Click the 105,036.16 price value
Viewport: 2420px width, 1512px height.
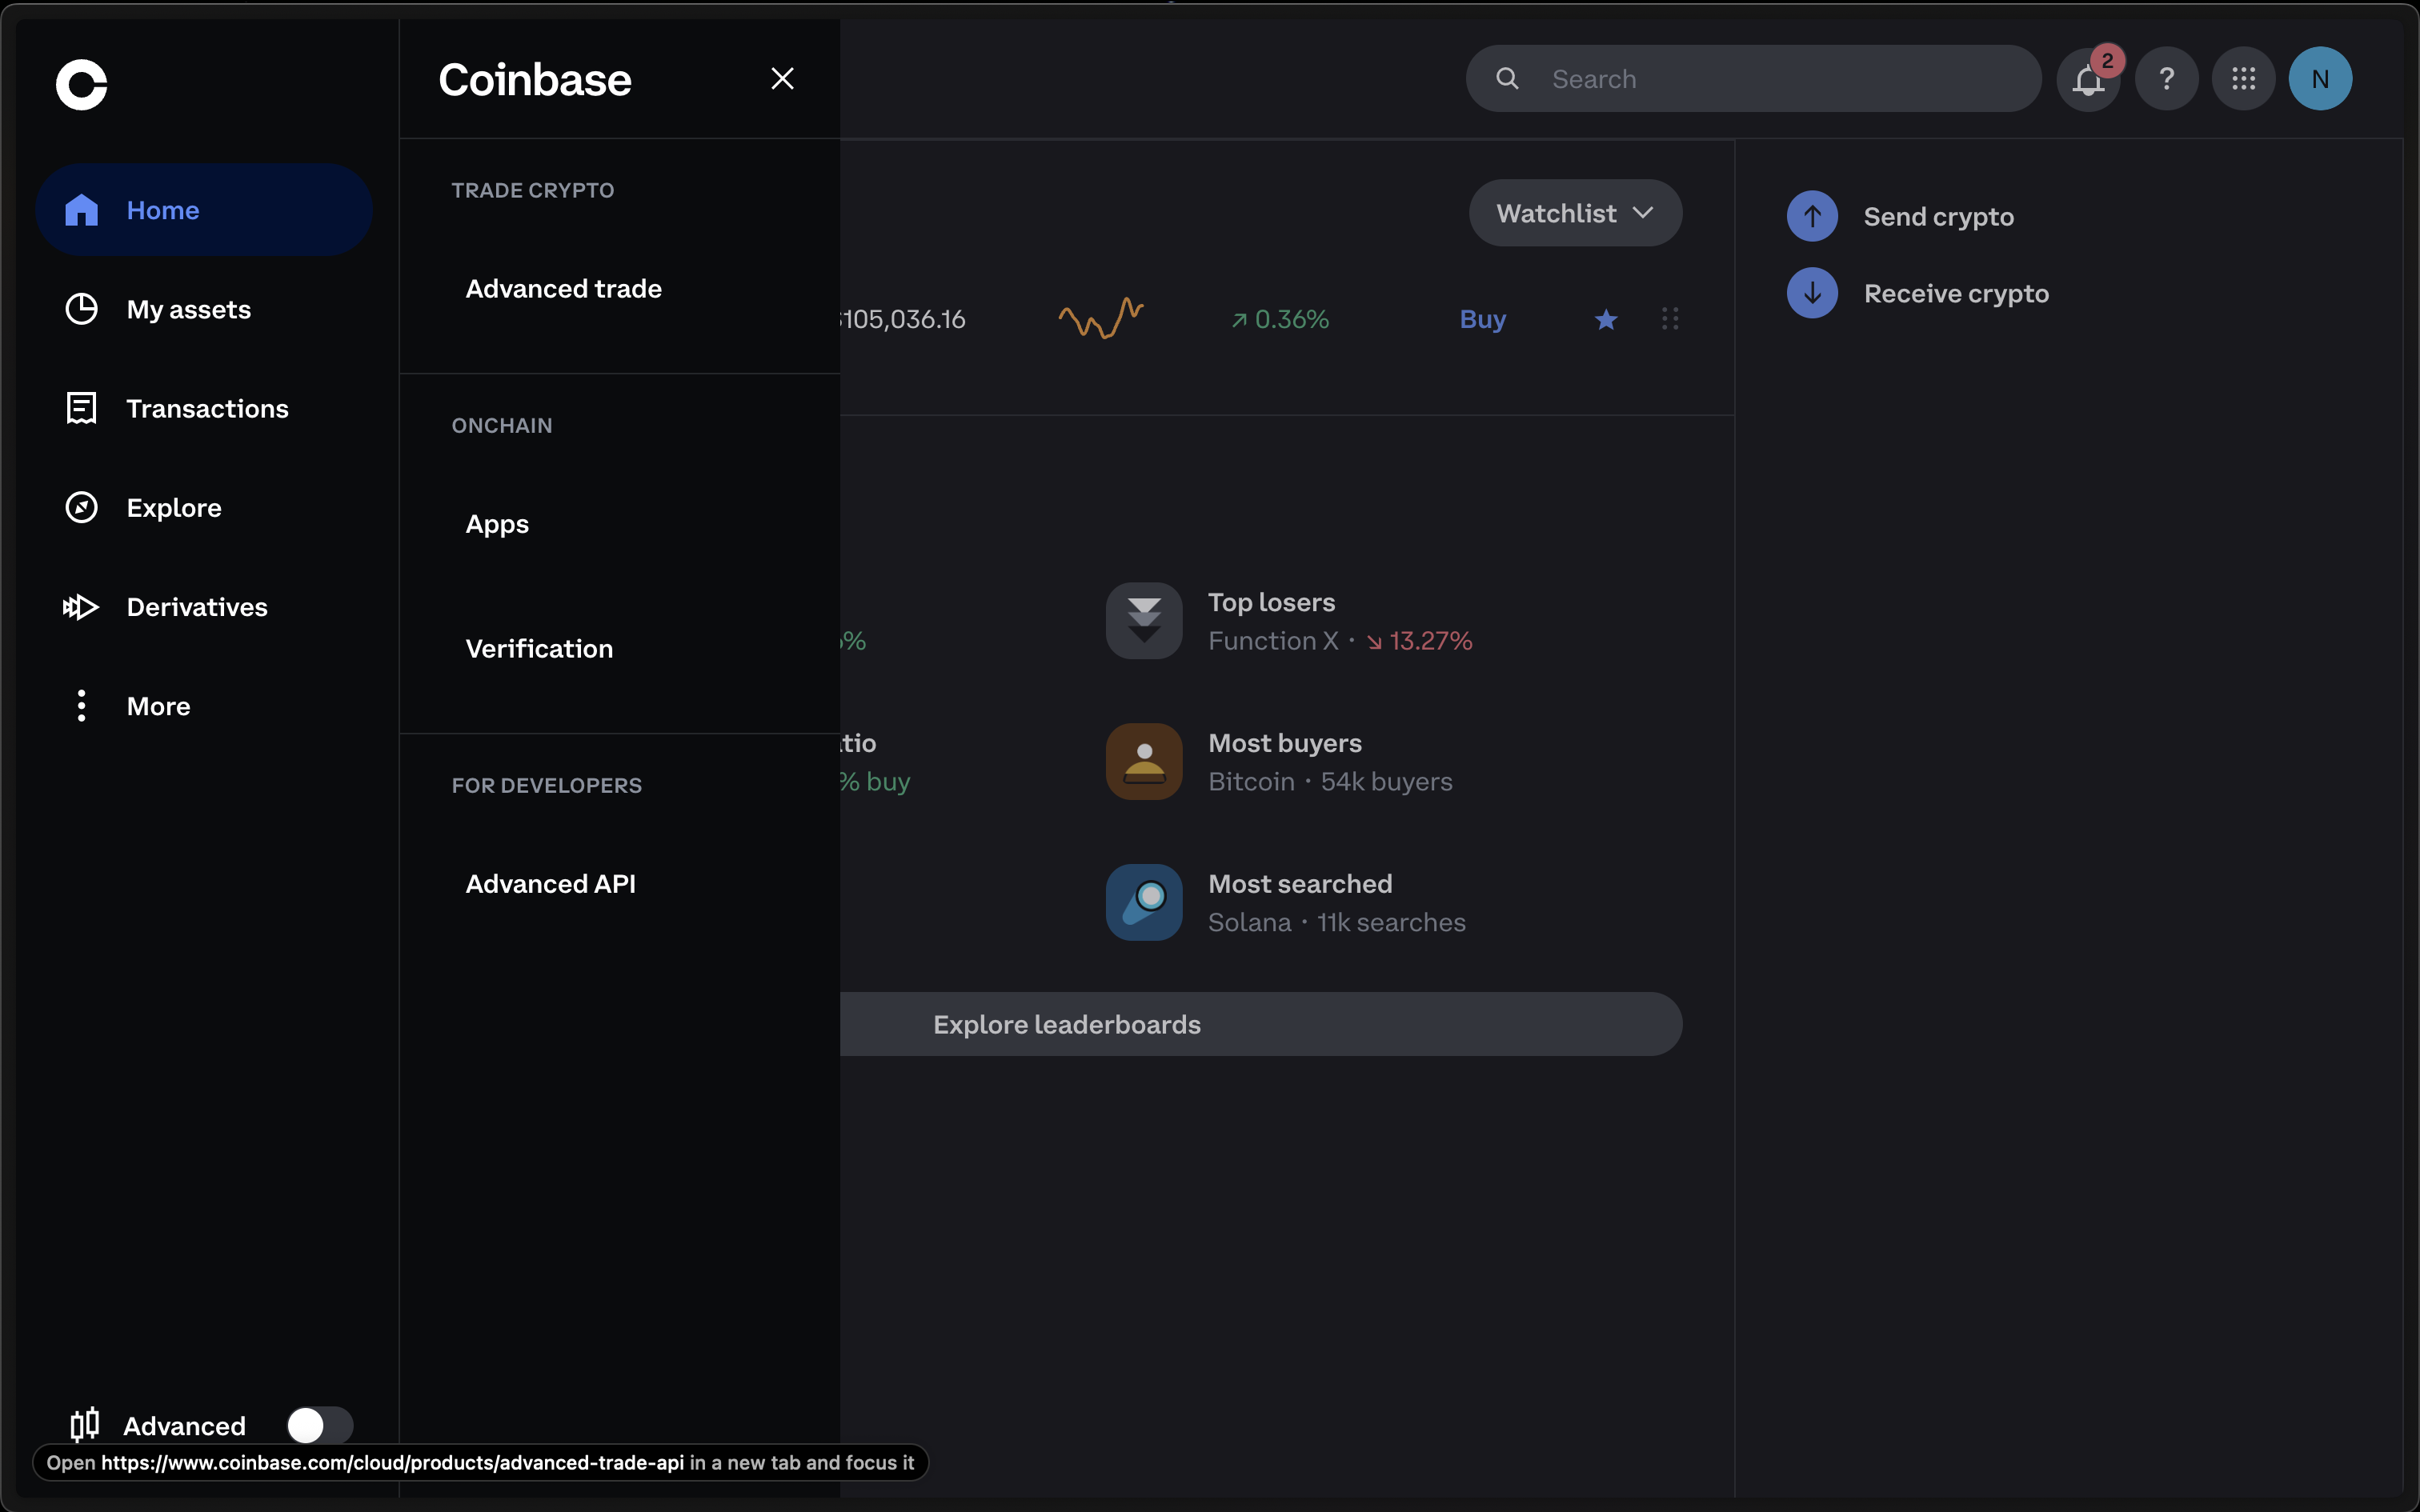pyautogui.click(x=903, y=319)
